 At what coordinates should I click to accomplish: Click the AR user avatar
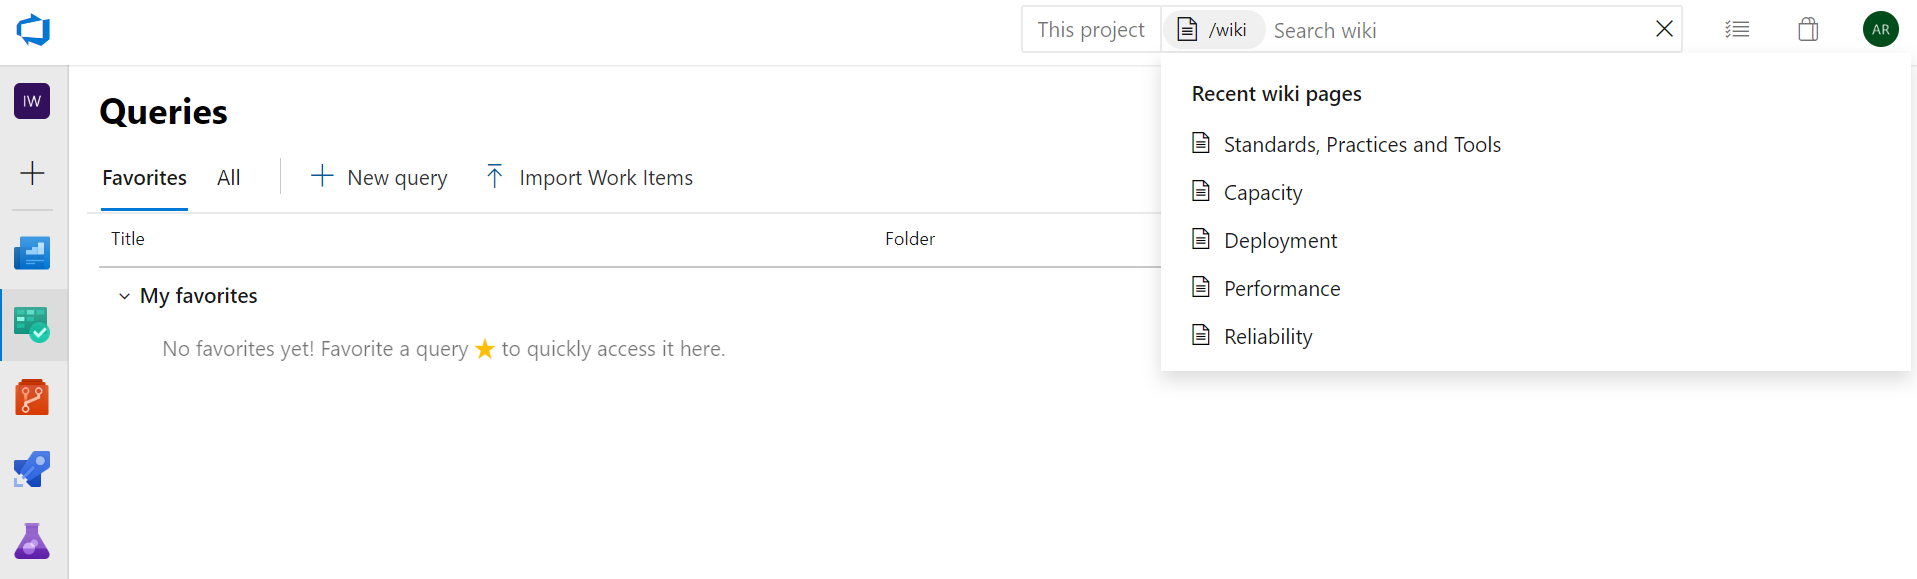1880,29
